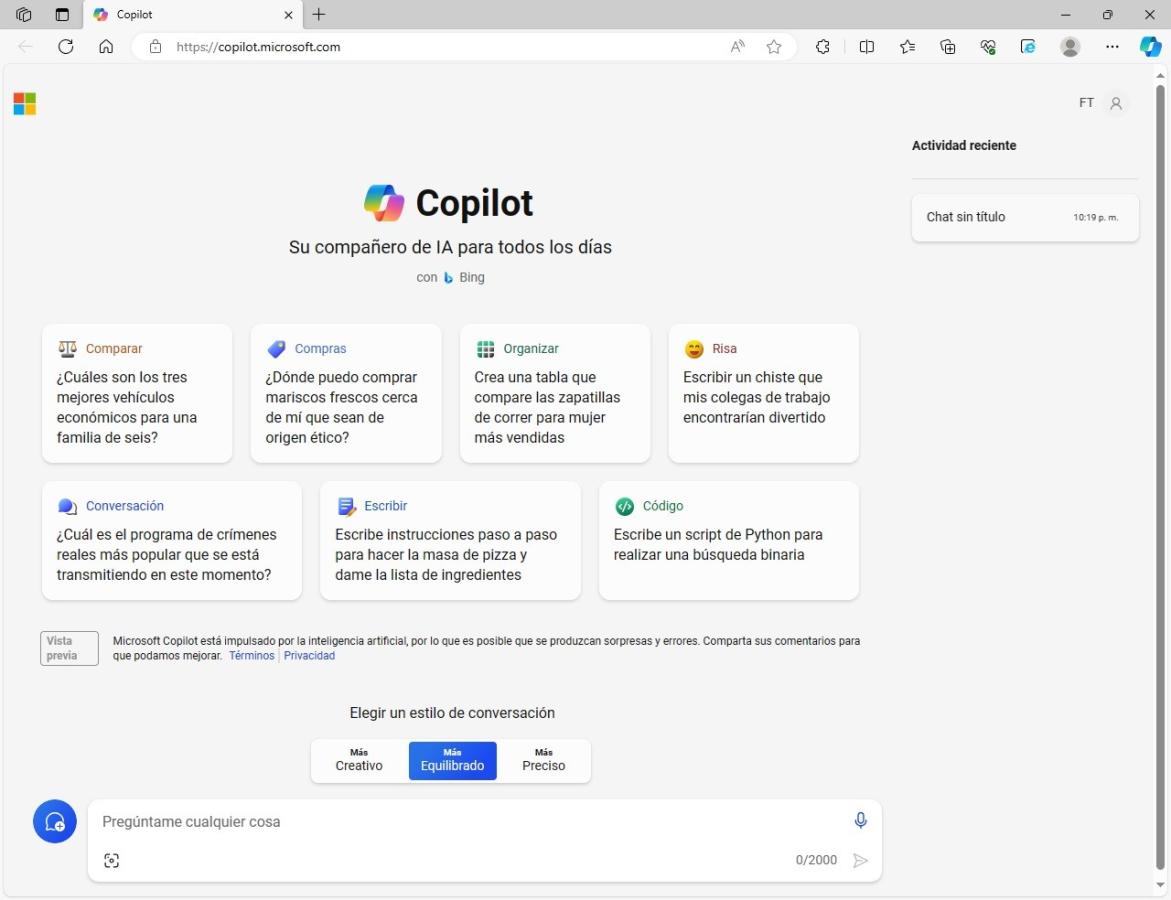
Task: Select Más Equilibrado conversation style
Action: click(452, 761)
